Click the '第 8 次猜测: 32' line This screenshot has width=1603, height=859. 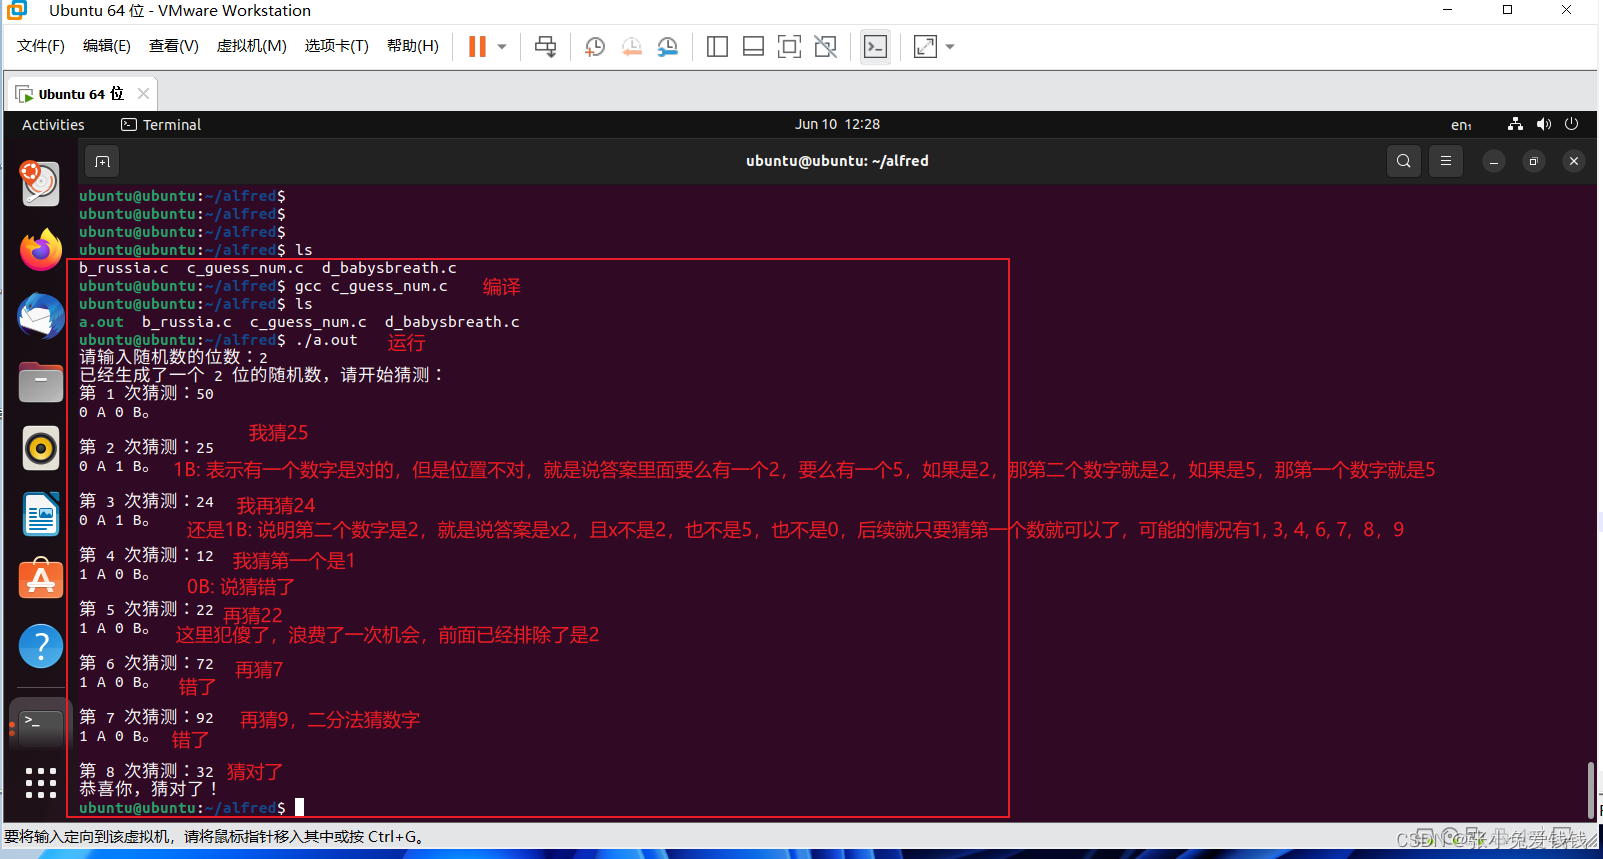point(146,771)
